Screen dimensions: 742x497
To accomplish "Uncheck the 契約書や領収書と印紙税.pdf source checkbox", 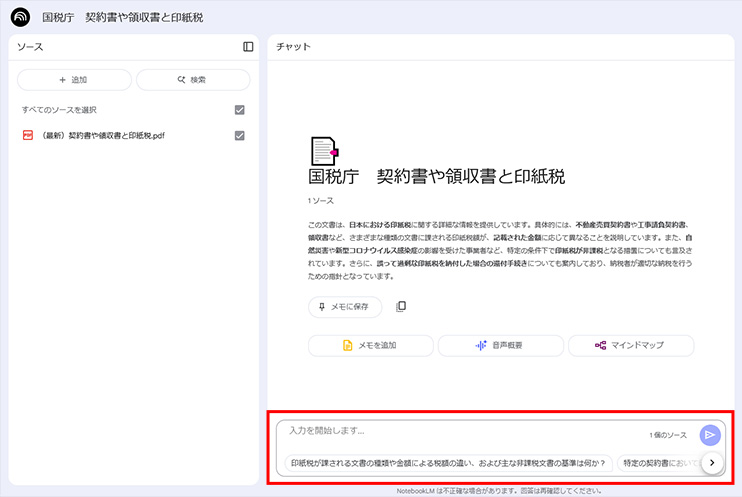I will (x=239, y=135).
